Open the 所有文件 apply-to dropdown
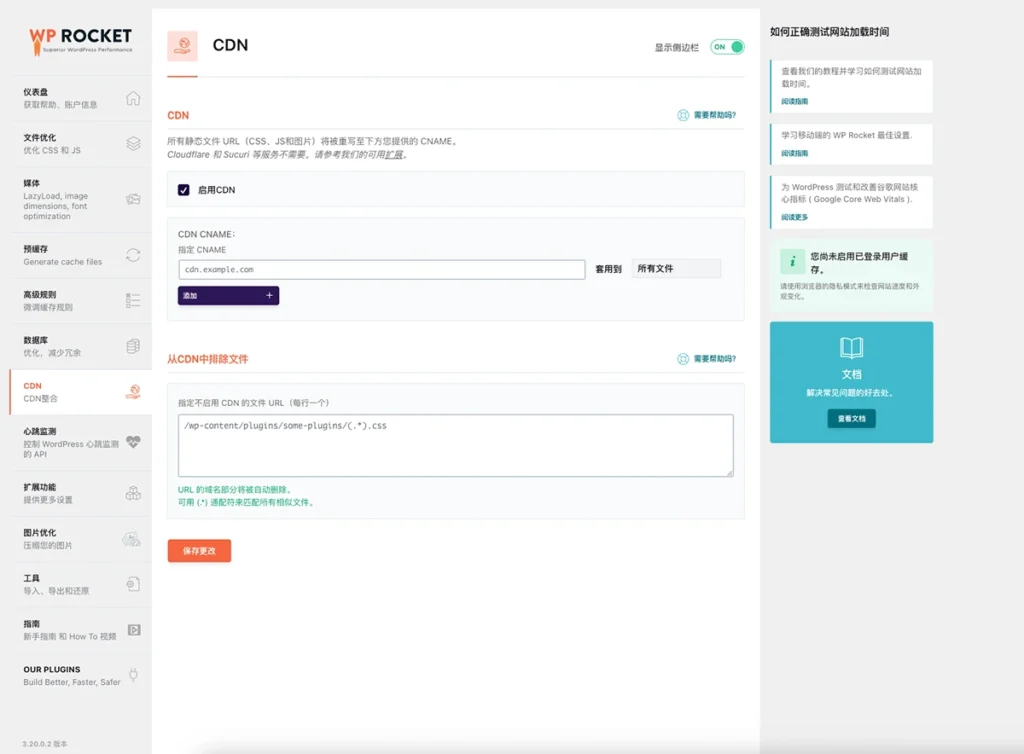 tap(676, 269)
